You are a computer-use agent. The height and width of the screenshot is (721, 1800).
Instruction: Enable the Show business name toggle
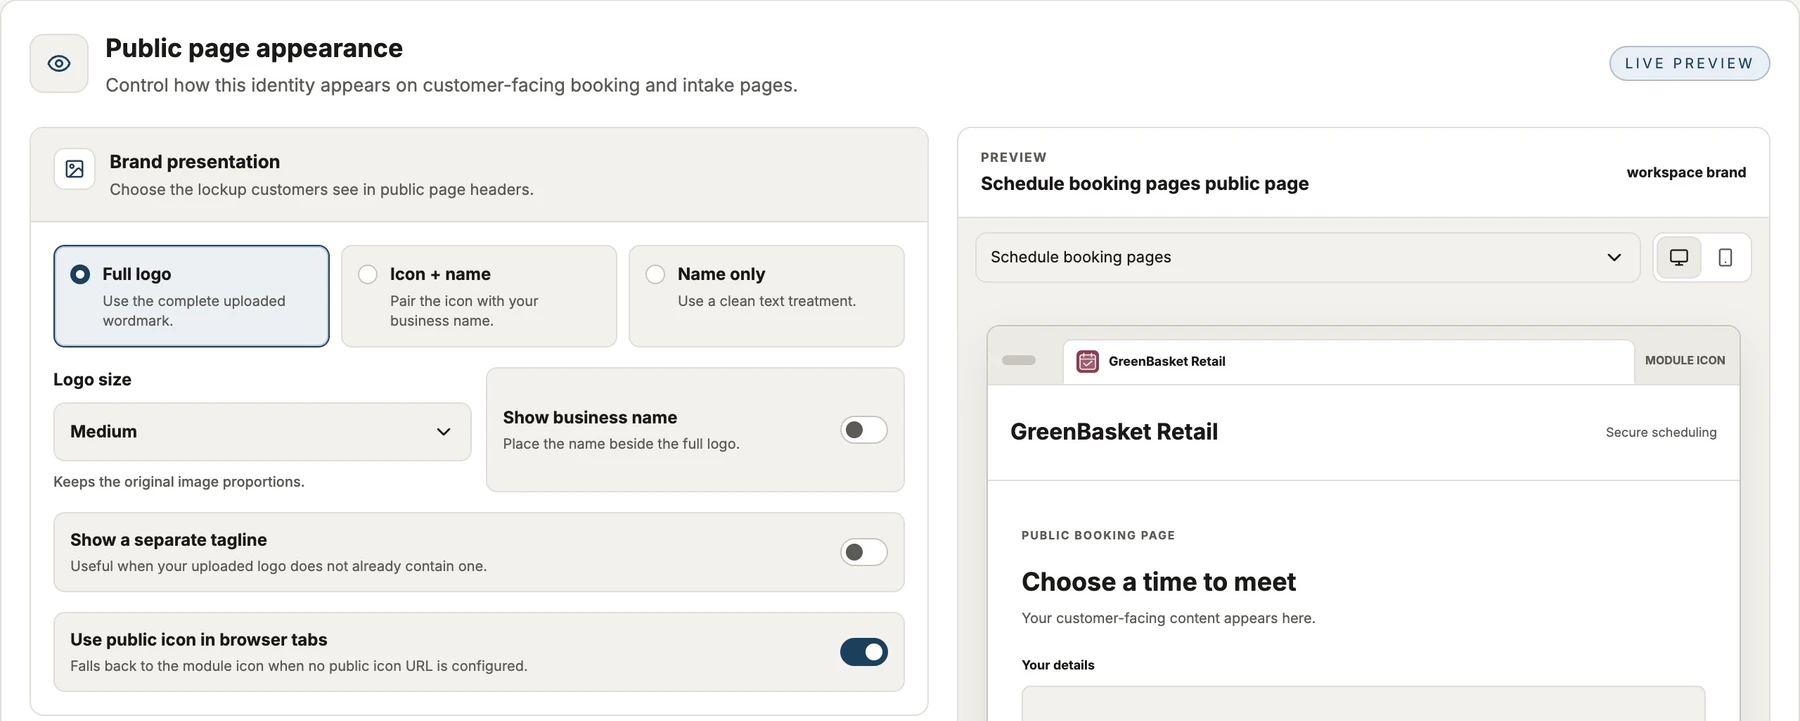(x=864, y=430)
